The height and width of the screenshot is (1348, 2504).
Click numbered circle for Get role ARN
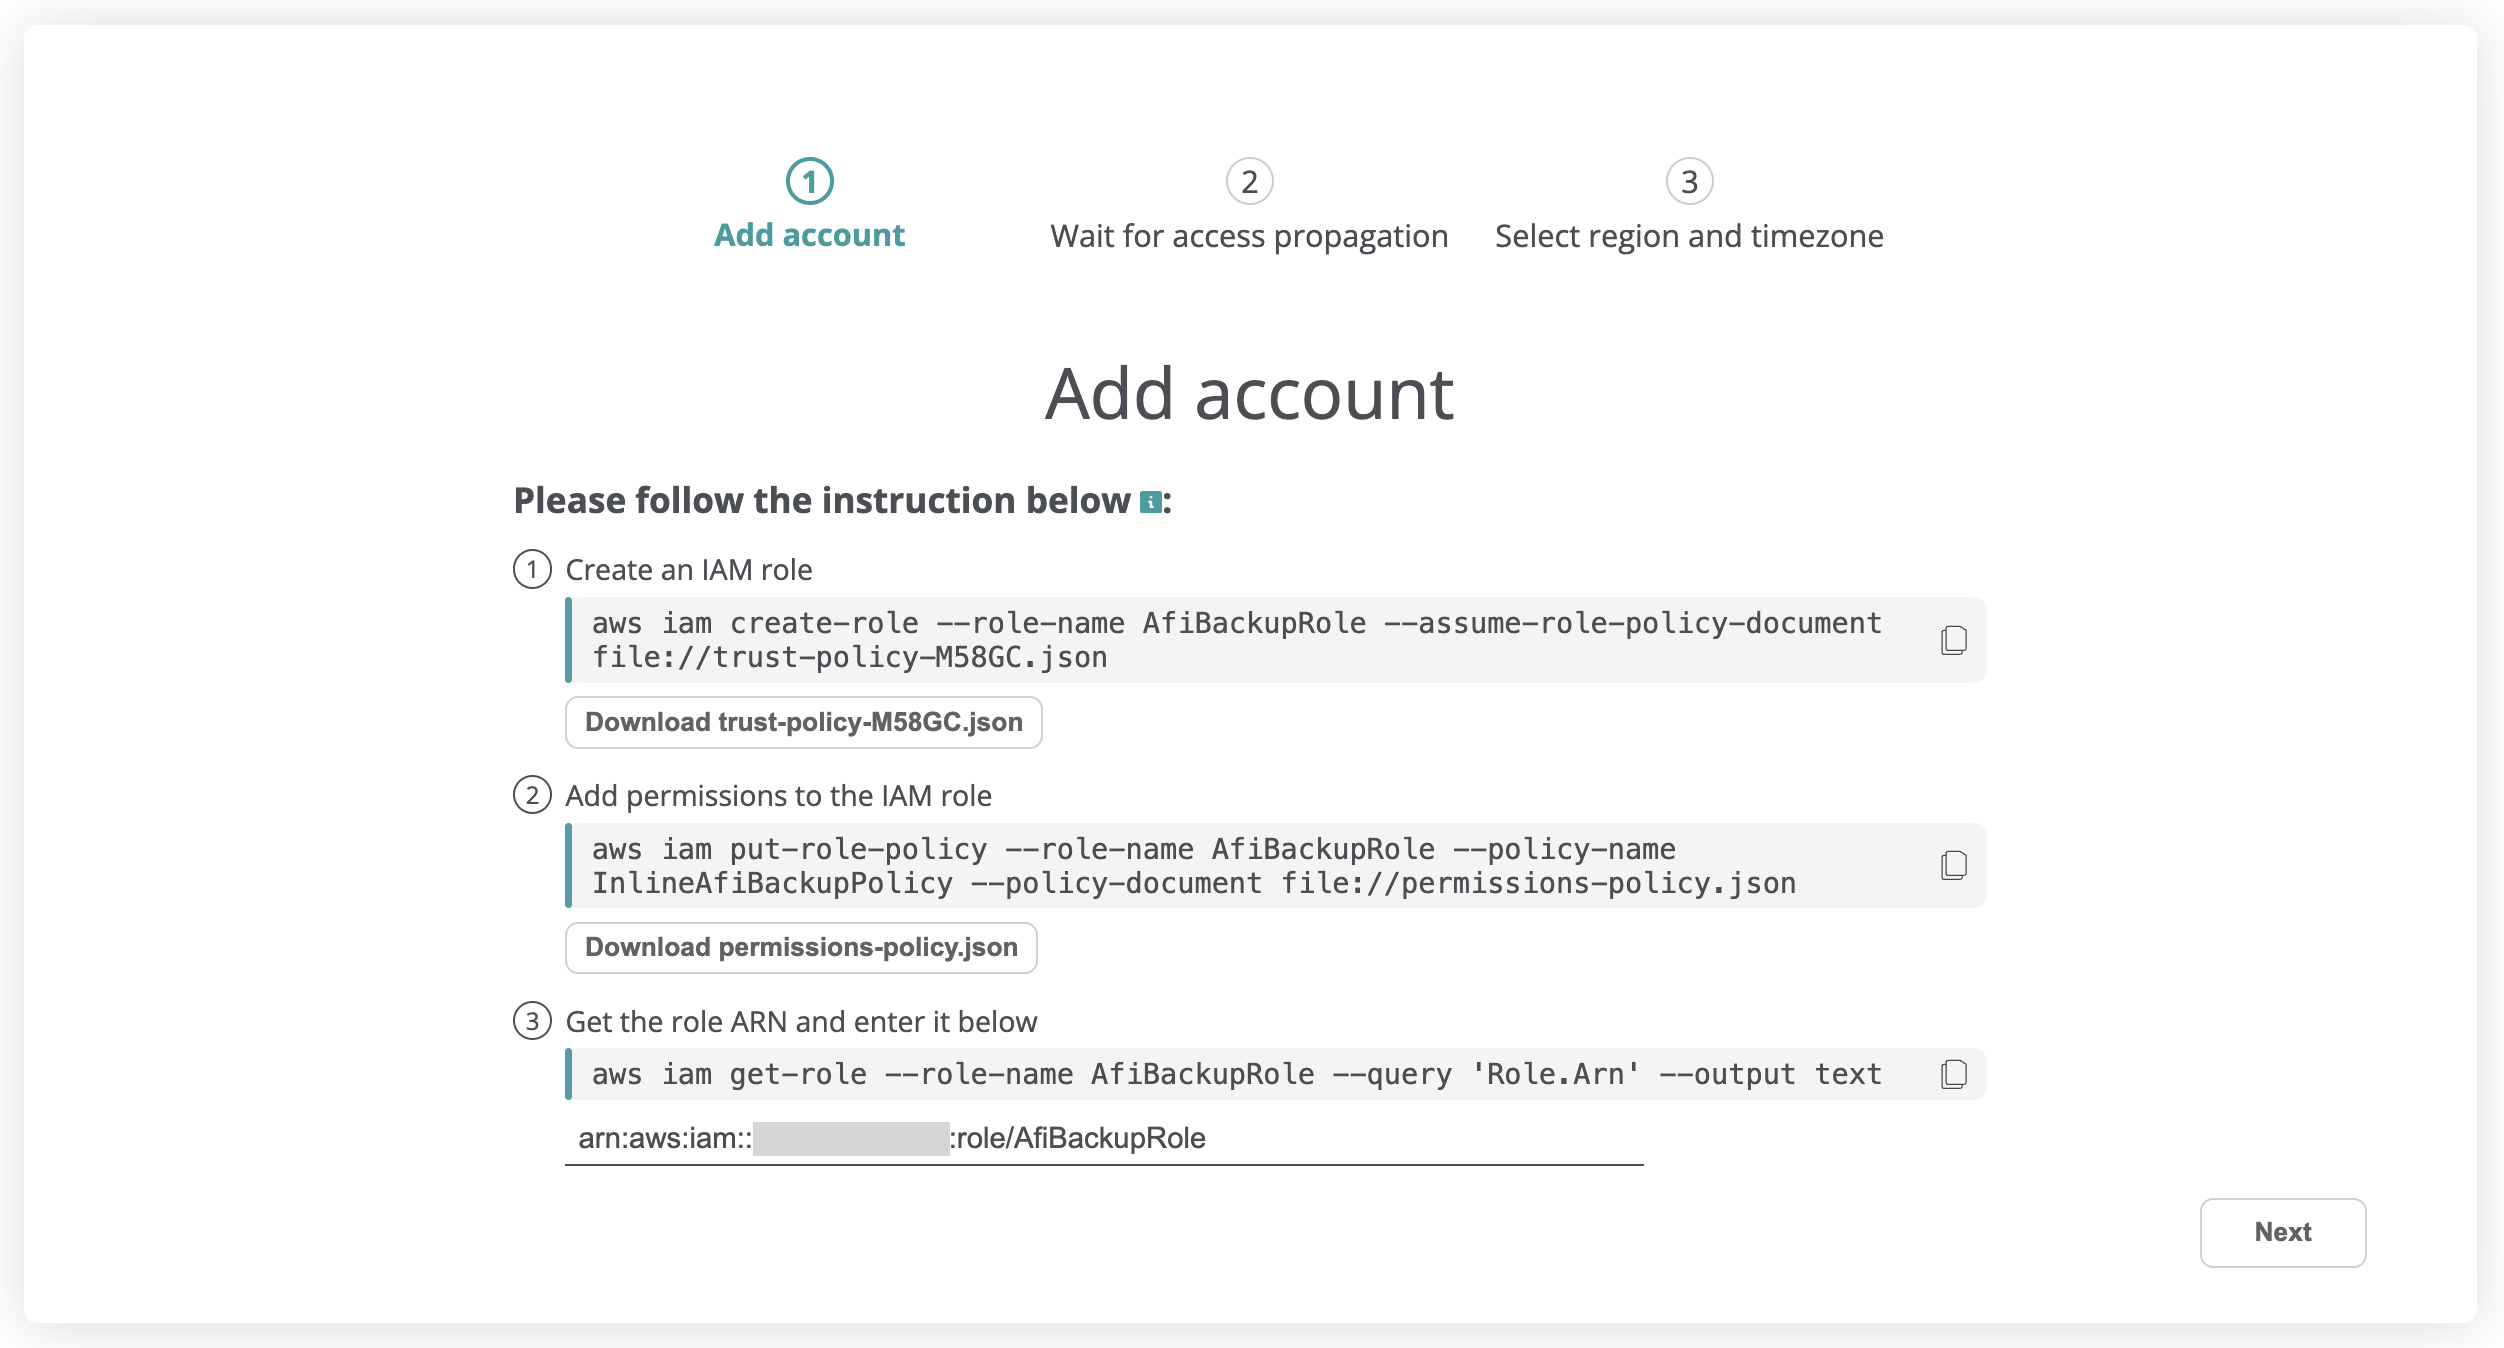pos(532,1021)
